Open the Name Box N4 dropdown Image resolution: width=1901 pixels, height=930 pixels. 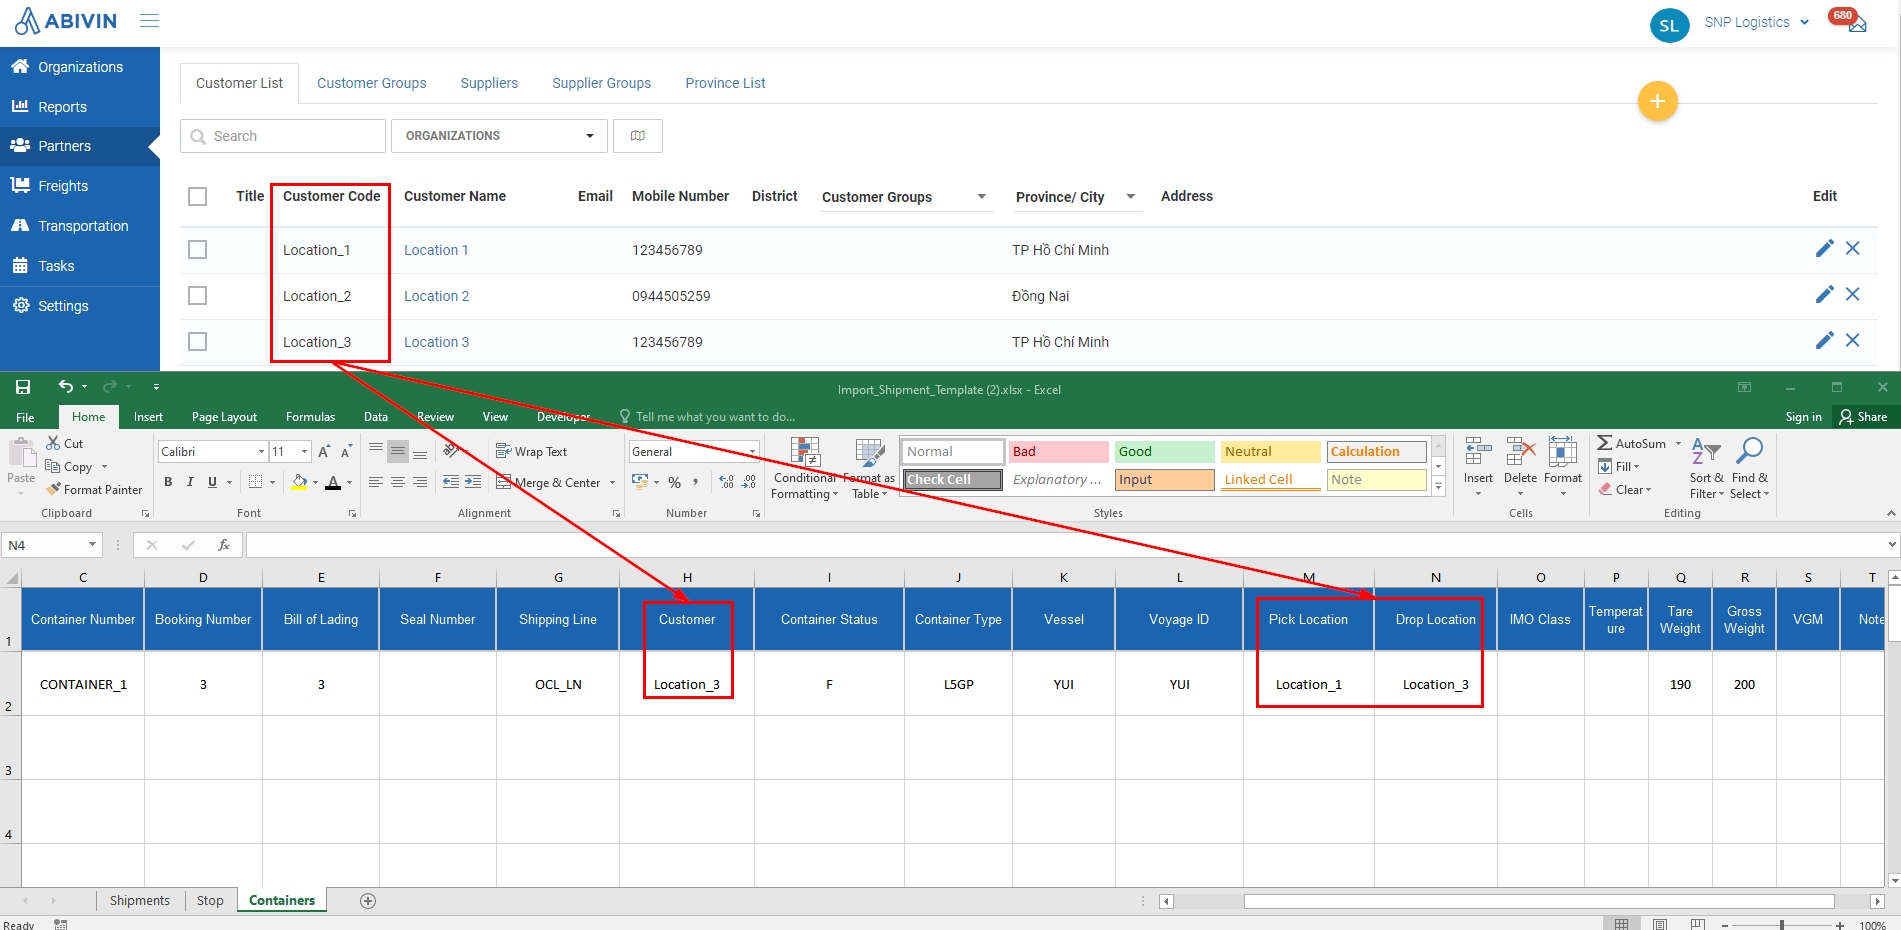pyautogui.click(x=92, y=545)
